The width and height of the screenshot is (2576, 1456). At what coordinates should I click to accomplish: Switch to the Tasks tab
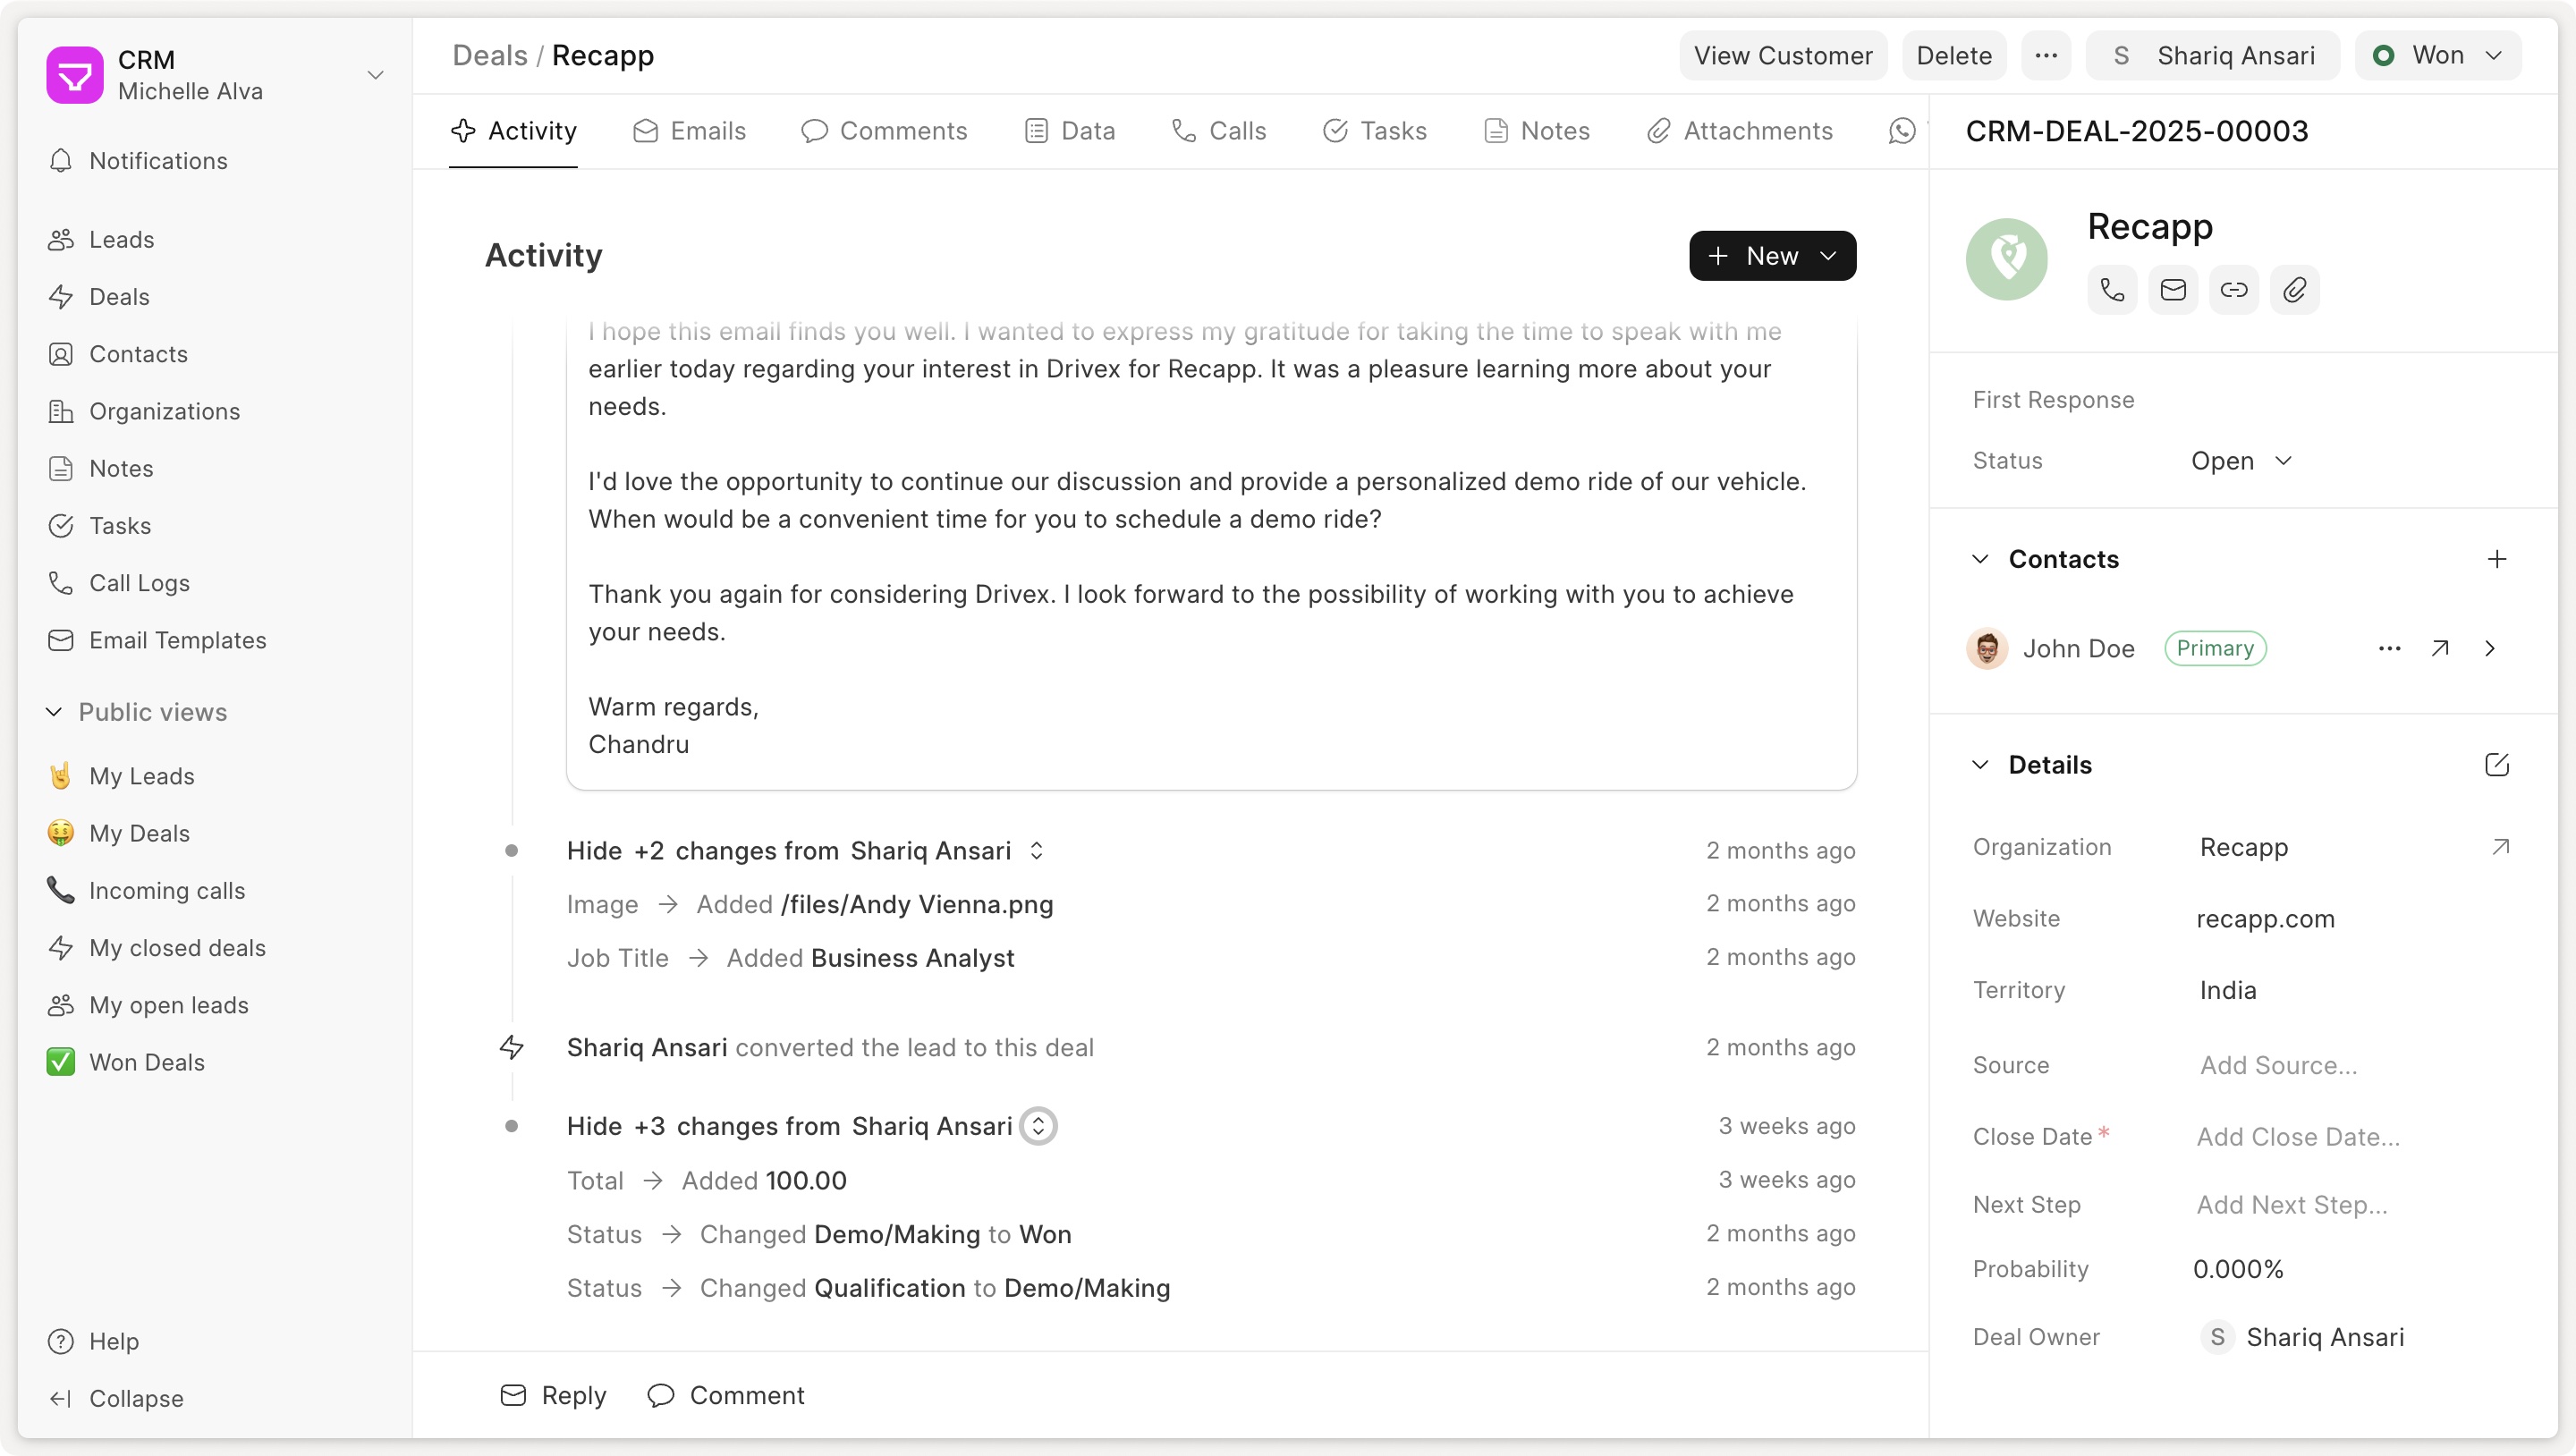pyautogui.click(x=1375, y=131)
